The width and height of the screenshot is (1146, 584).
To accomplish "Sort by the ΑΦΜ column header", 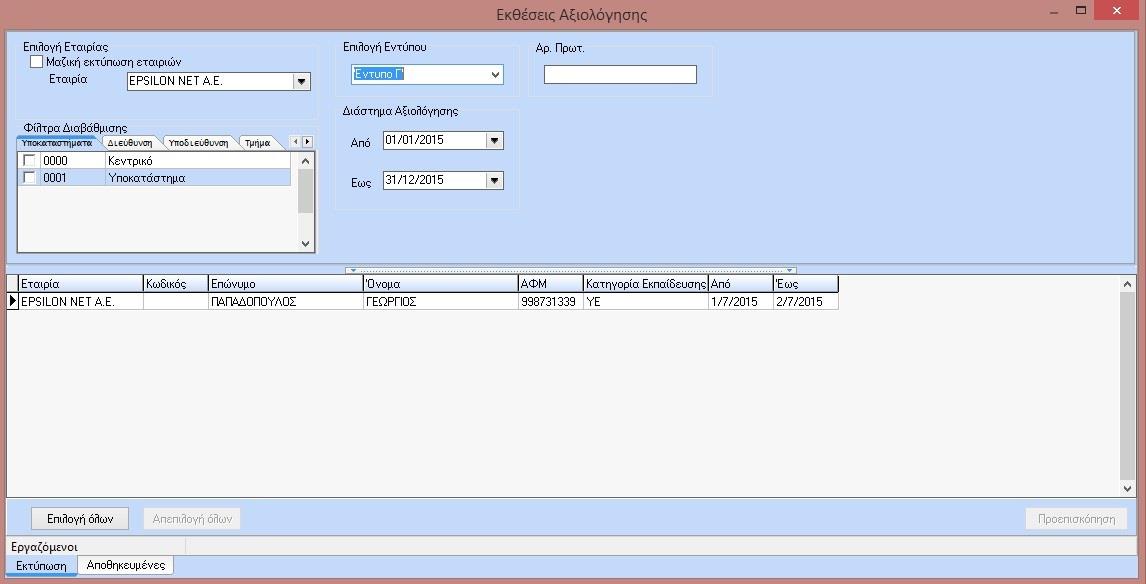I will point(550,284).
